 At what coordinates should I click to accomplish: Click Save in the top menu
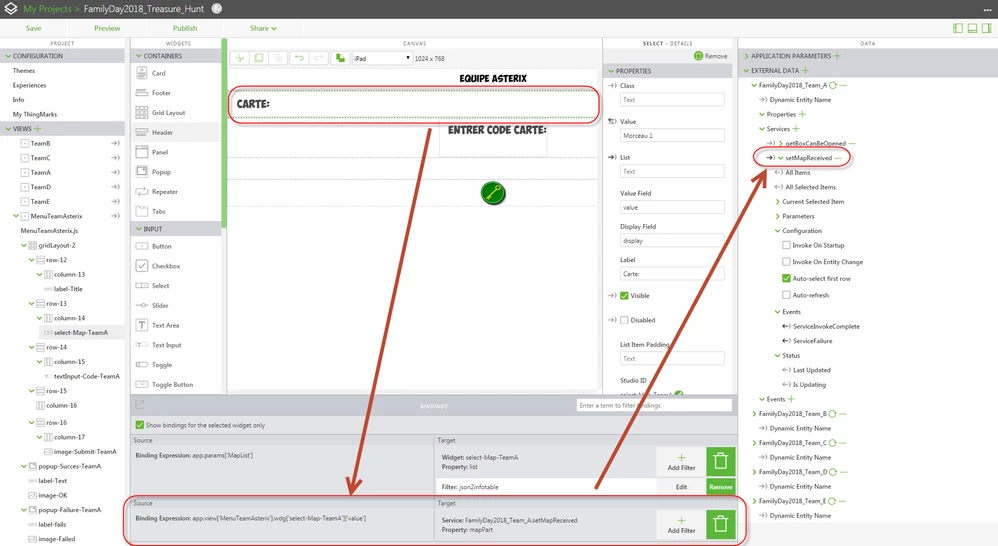(x=33, y=28)
